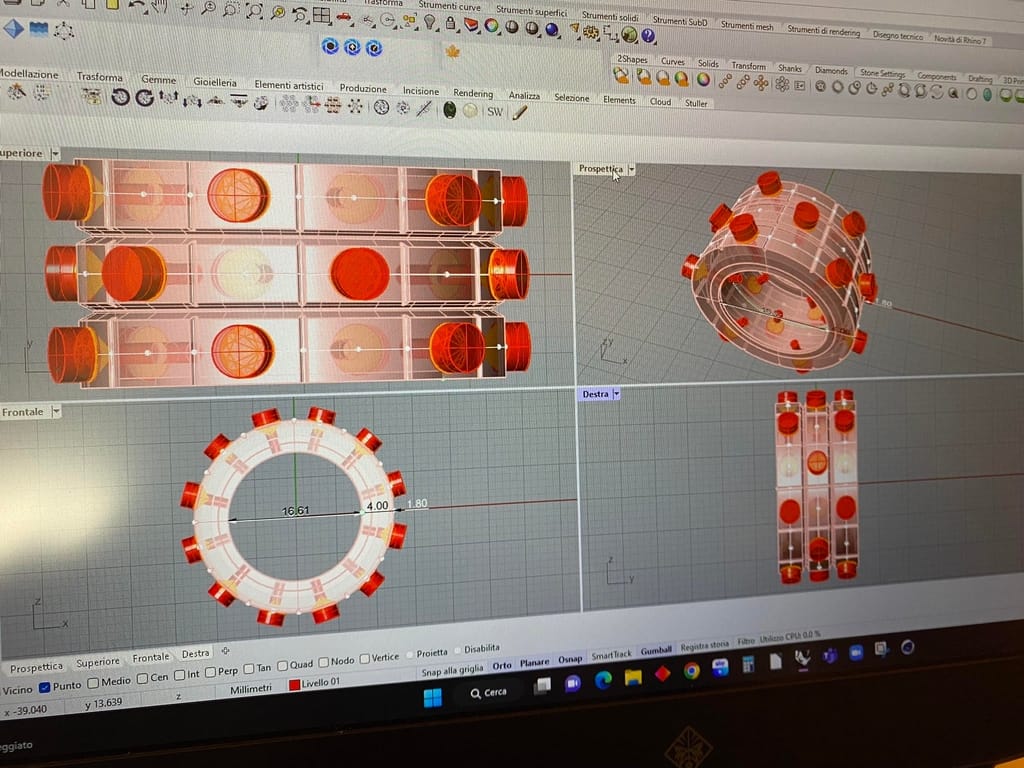Toggle Snap alla griglia in status bar
Viewport: 1024px width, 768px height.
pyautogui.click(x=453, y=670)
